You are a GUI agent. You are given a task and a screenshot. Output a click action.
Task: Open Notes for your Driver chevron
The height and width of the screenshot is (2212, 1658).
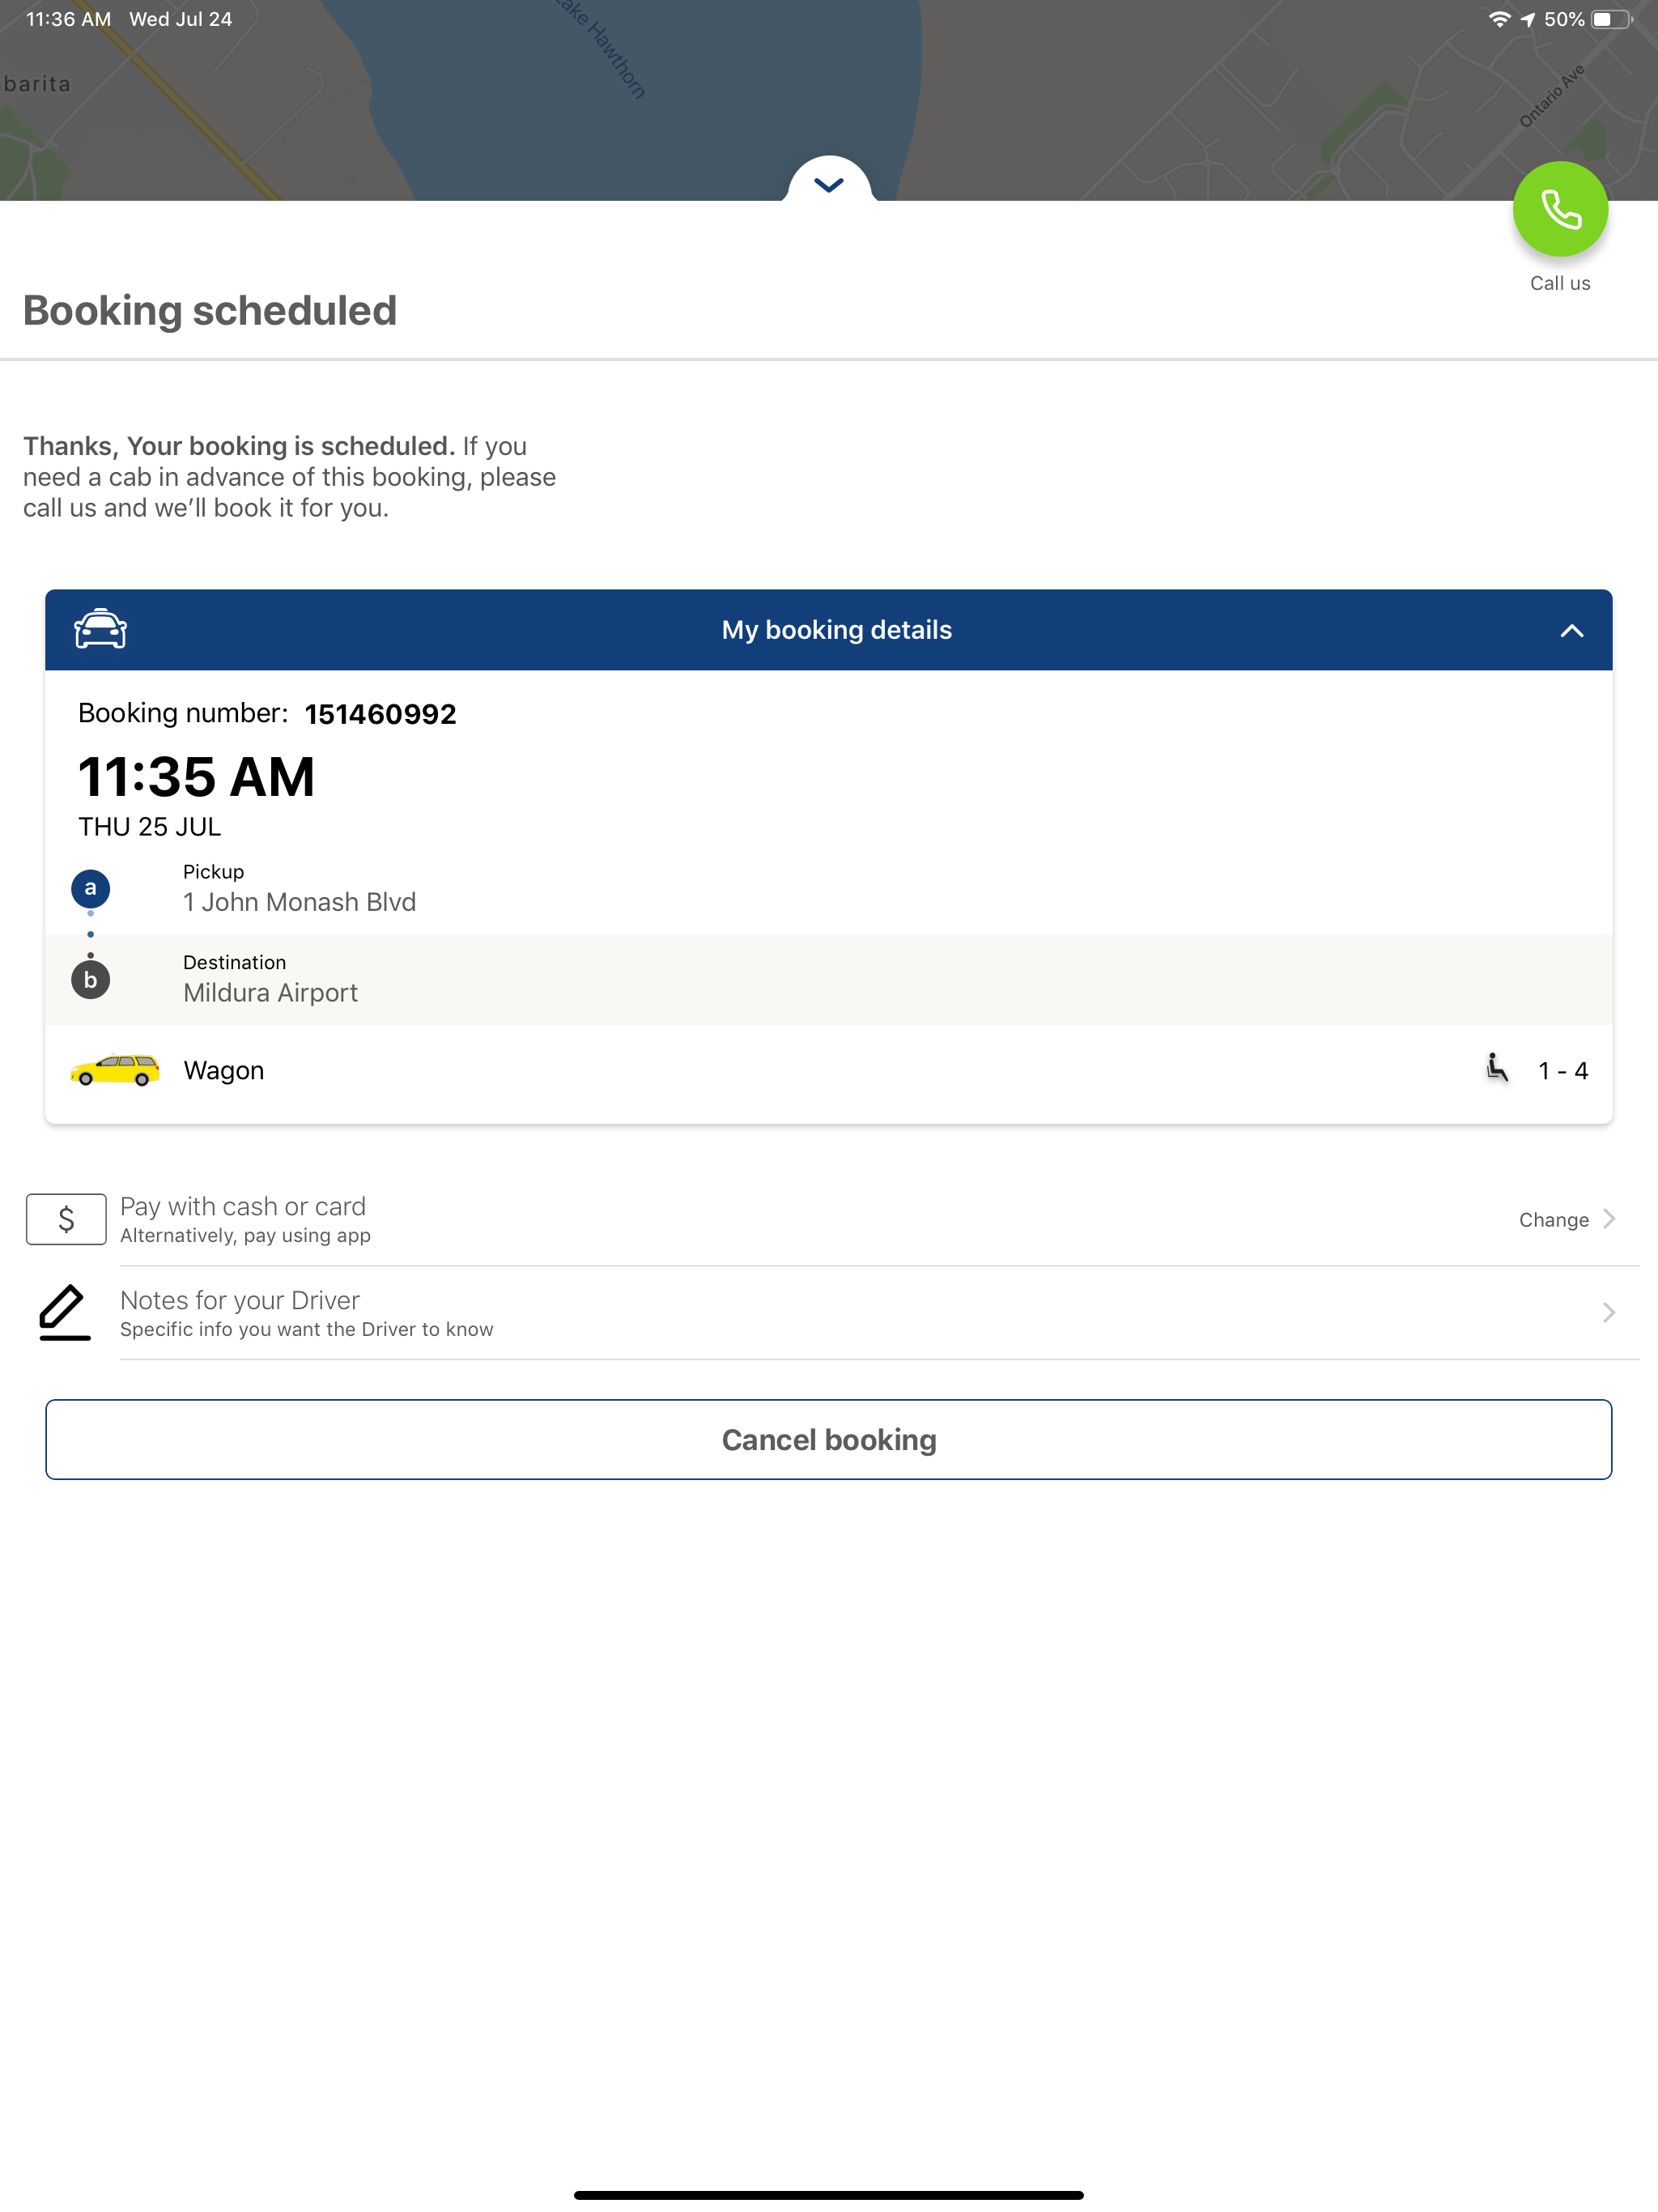(1608, 1312)
